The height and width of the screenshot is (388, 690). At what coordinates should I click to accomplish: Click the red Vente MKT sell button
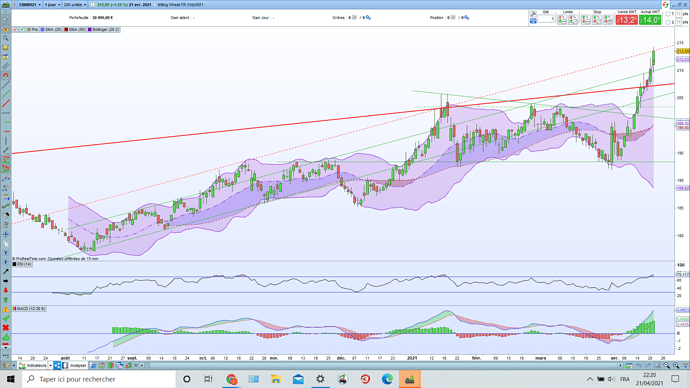point(627,20)
